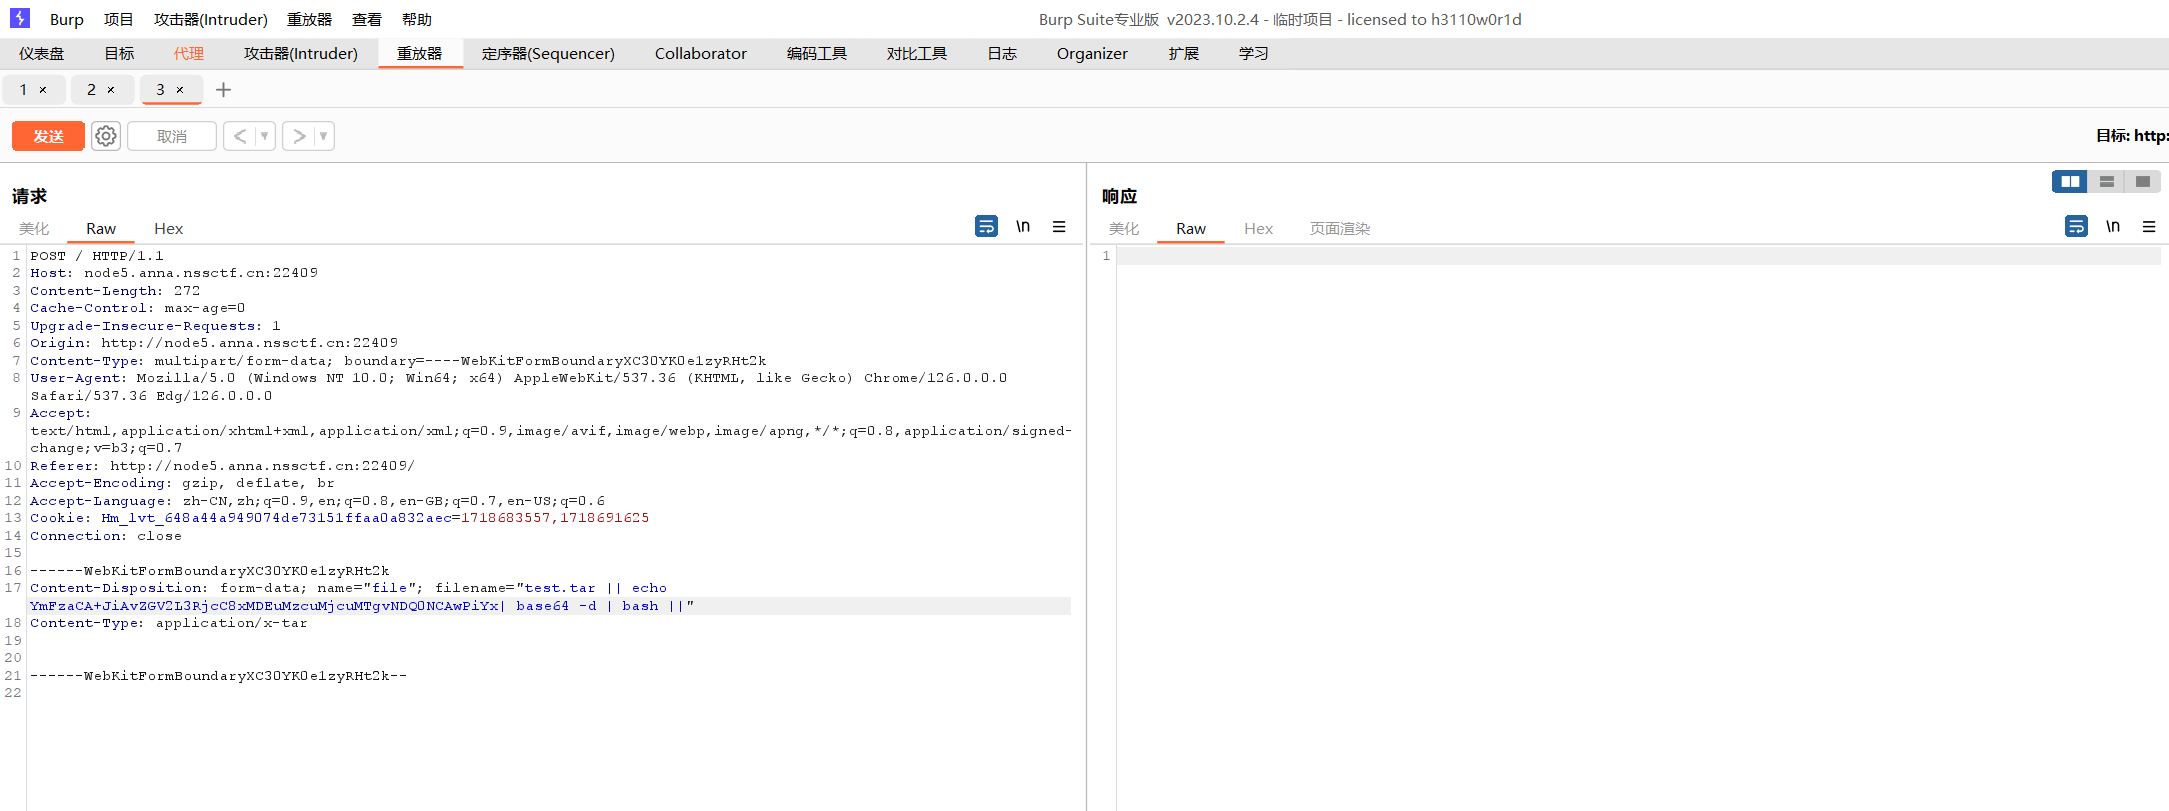Select 美化 view in request panel
The height and width of the screenshot is (811, 2169).
(x=34, y=228)
